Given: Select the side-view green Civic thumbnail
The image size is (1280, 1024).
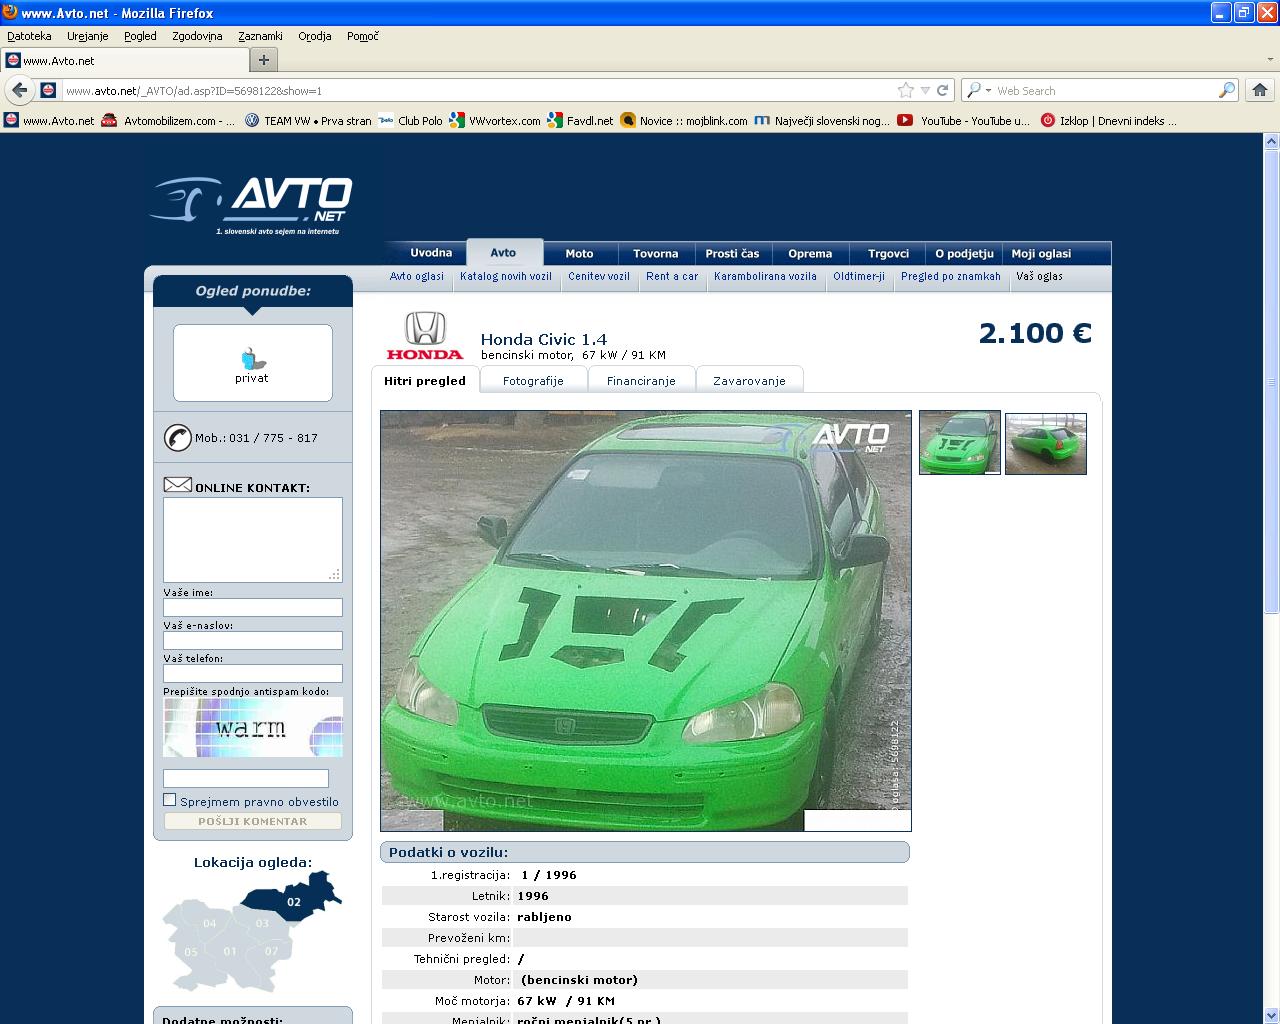Looking at the screenshot, I should click(1046, 443).
